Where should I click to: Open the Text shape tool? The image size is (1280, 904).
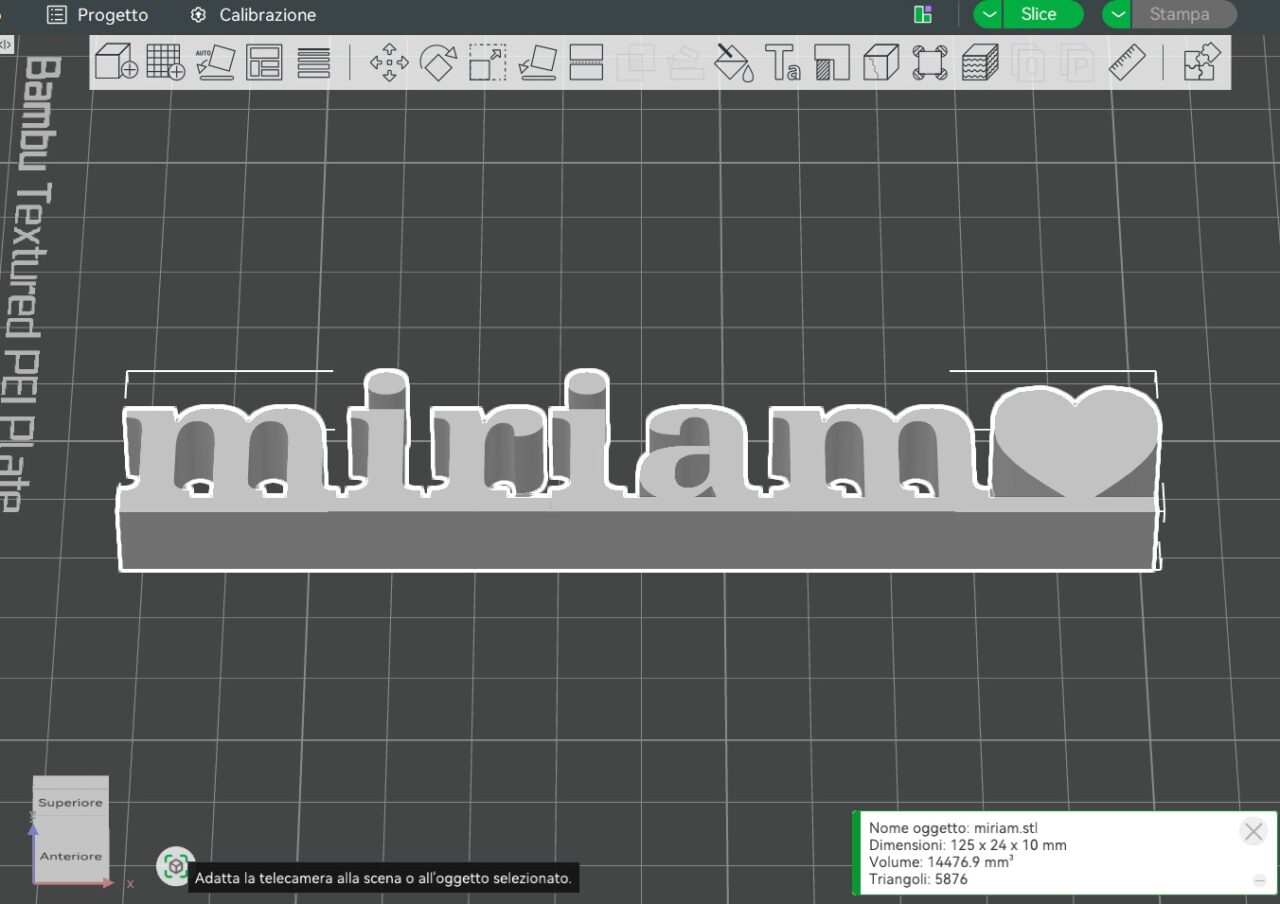click(783, 62)
